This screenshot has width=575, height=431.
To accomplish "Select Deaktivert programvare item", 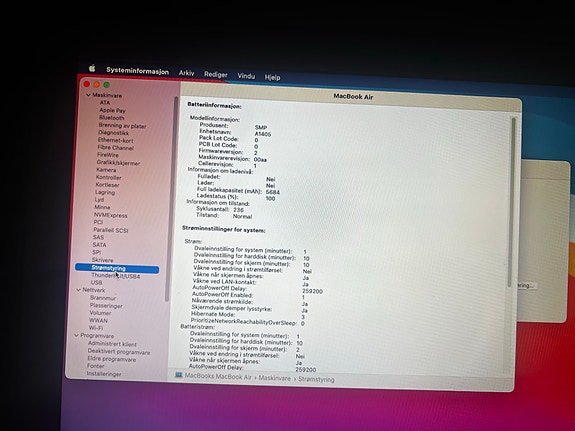I will 118,352.
